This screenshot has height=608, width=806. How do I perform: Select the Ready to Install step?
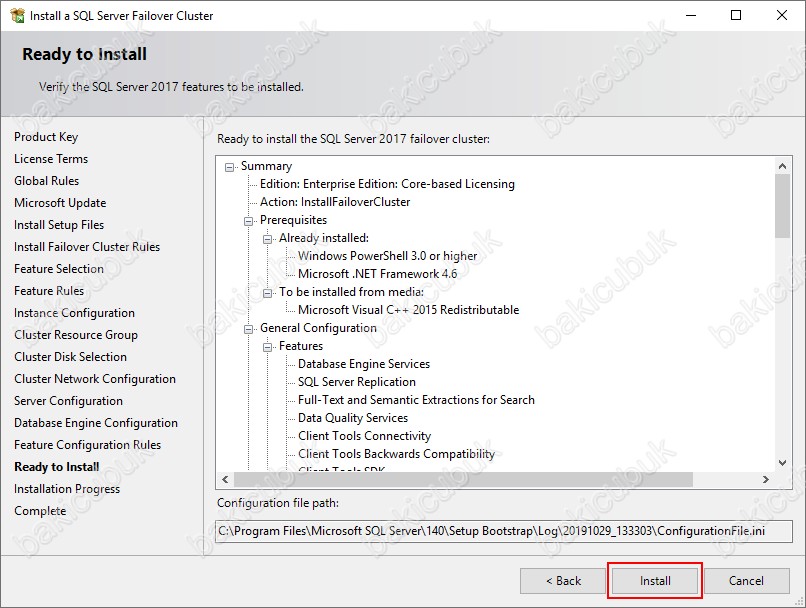pos(57,467)
